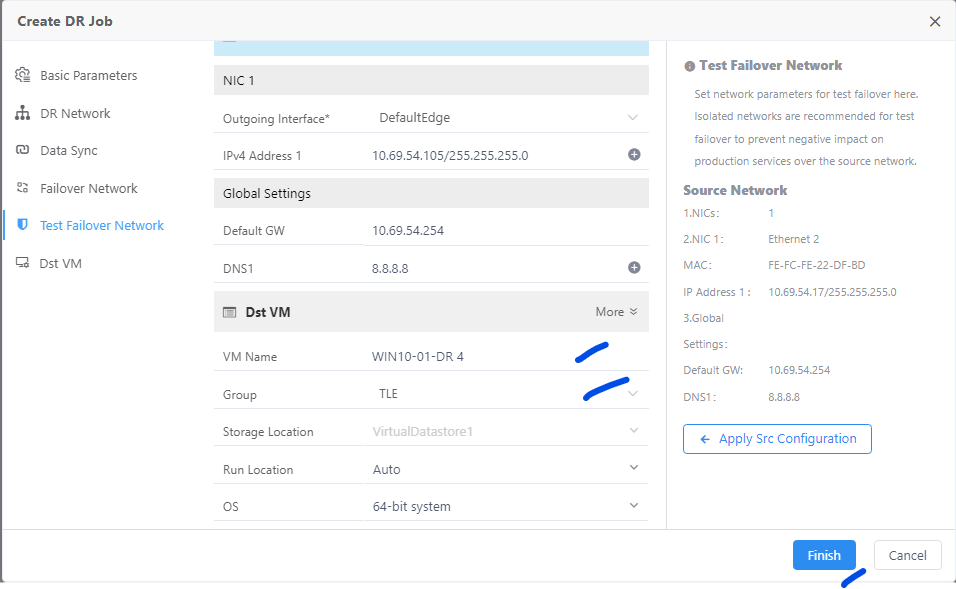The width and height of the screenshot is (956, 589).
Task: Click the Global Settings header
Action: [431, 193]
